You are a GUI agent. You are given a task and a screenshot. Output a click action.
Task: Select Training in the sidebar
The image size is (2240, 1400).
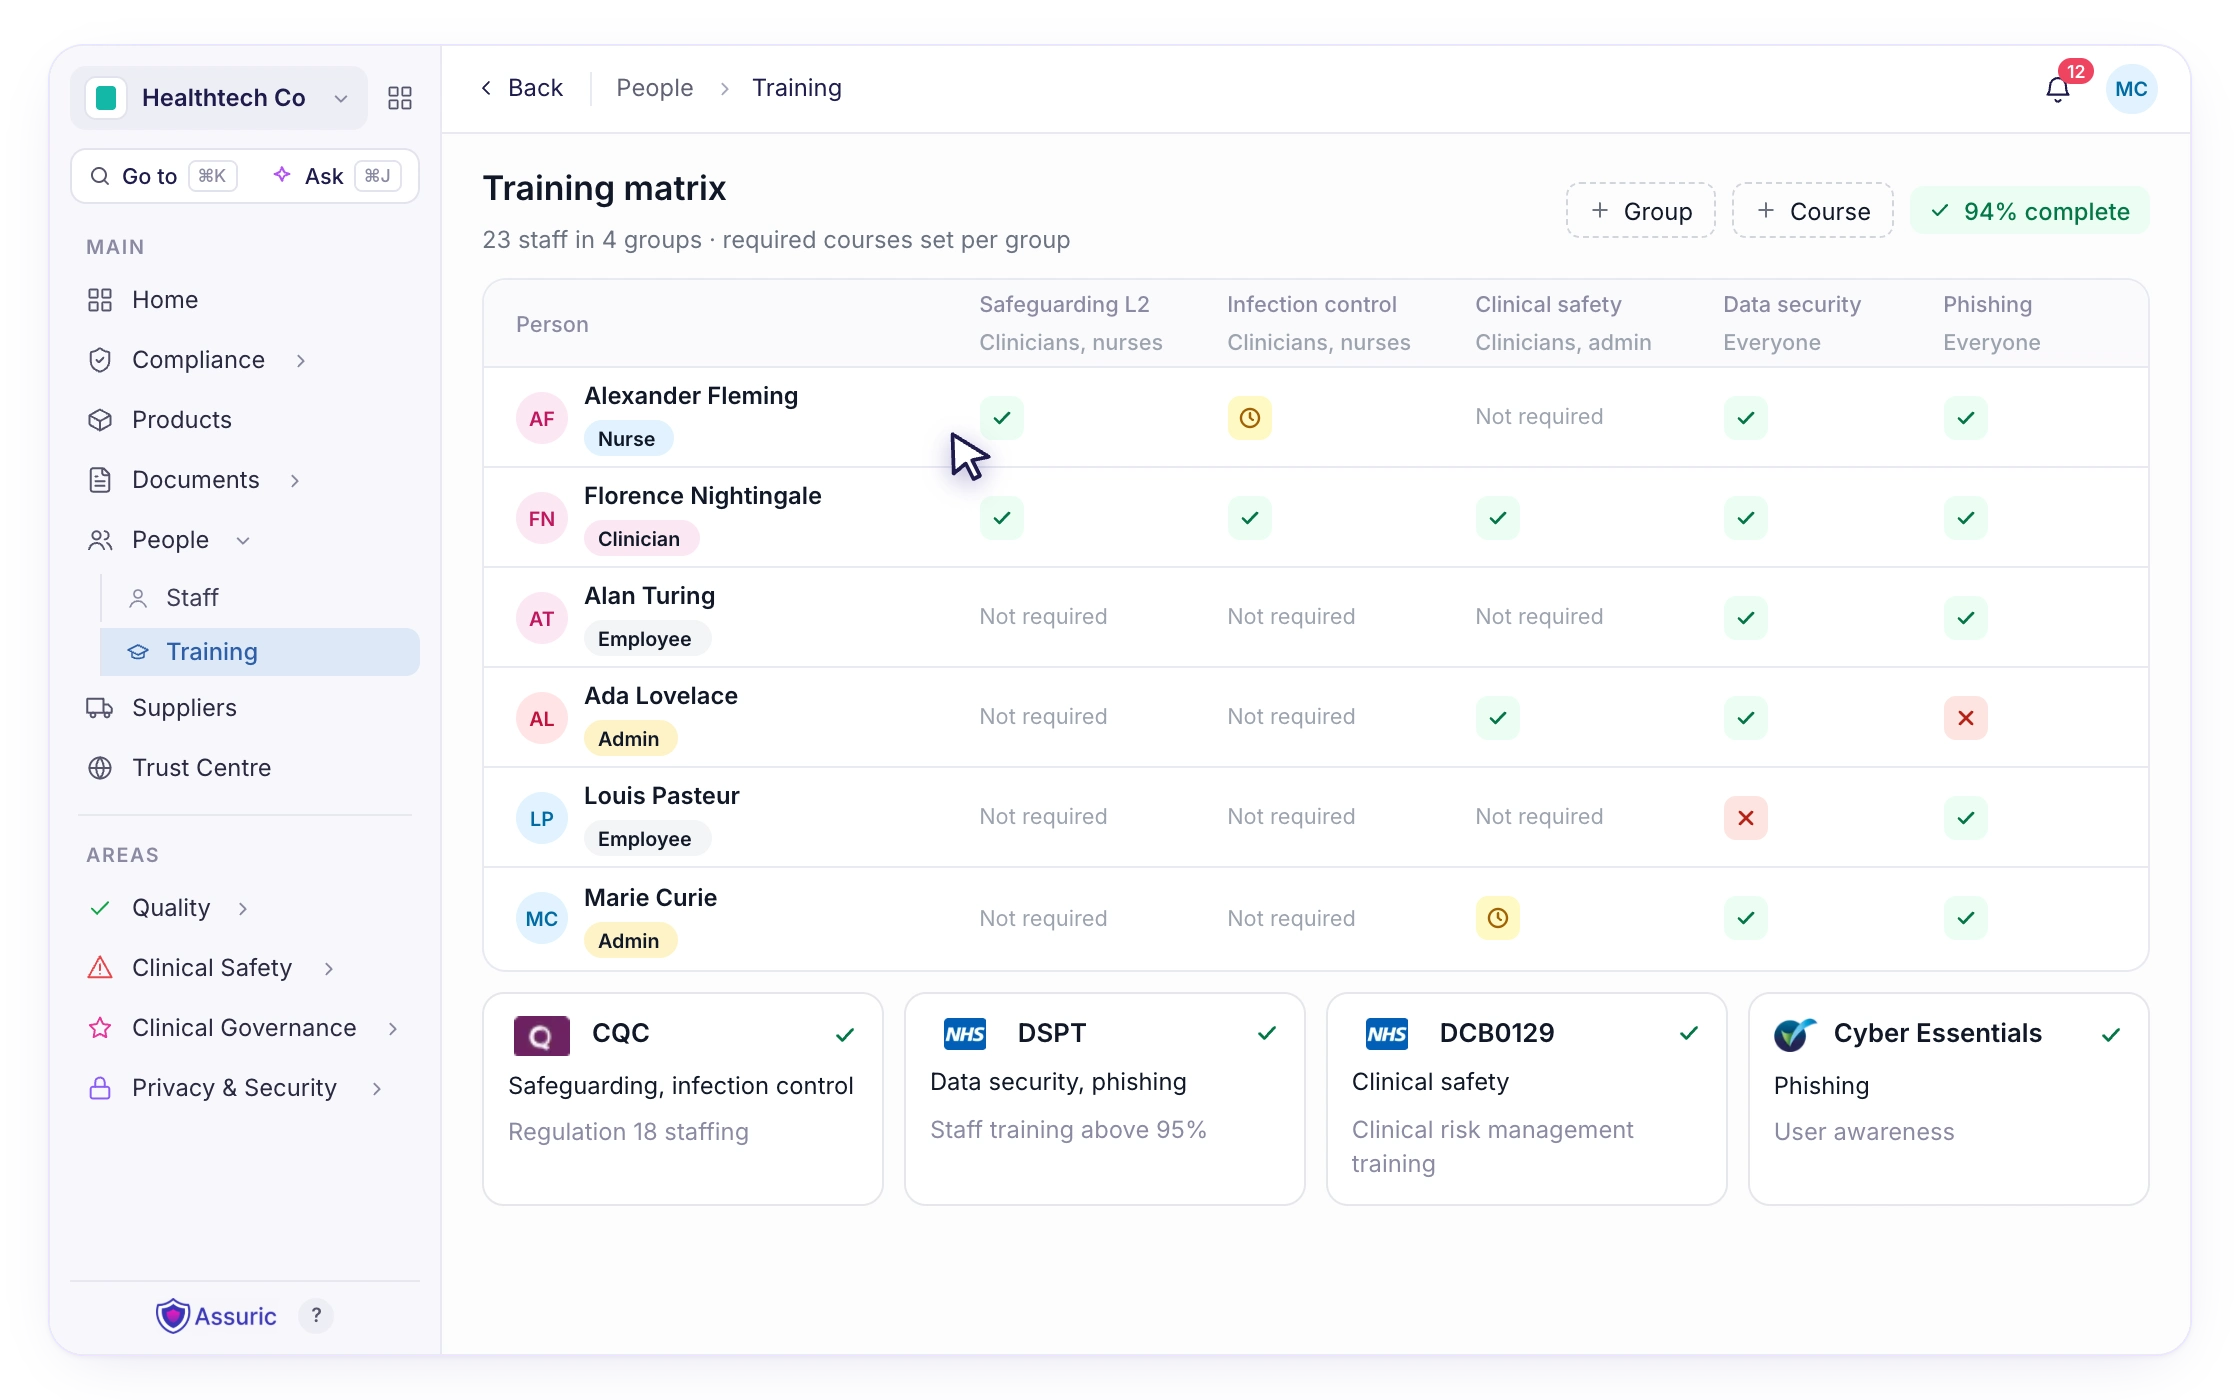tap(260, 652)
